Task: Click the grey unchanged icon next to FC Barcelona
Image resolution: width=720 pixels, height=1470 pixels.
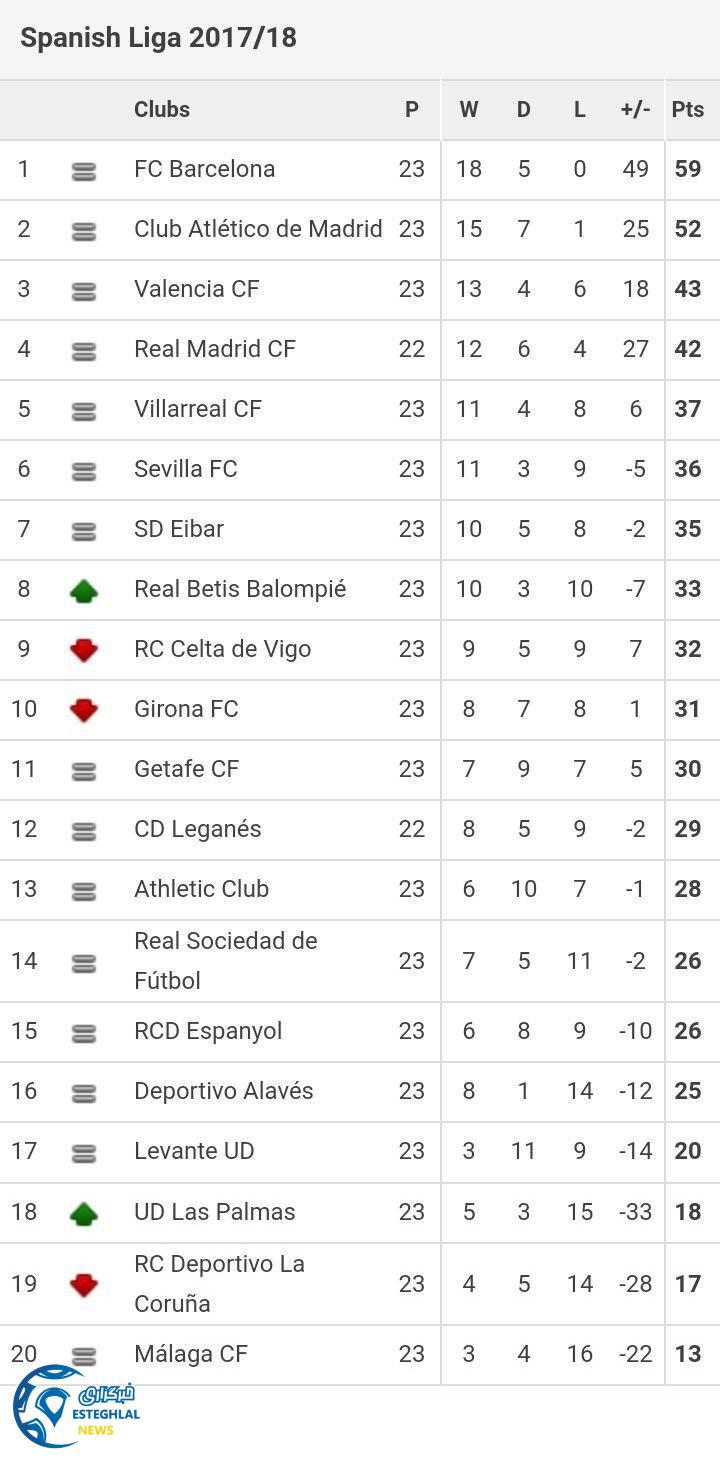Action: pyautogui.click(x=84, y=172)
